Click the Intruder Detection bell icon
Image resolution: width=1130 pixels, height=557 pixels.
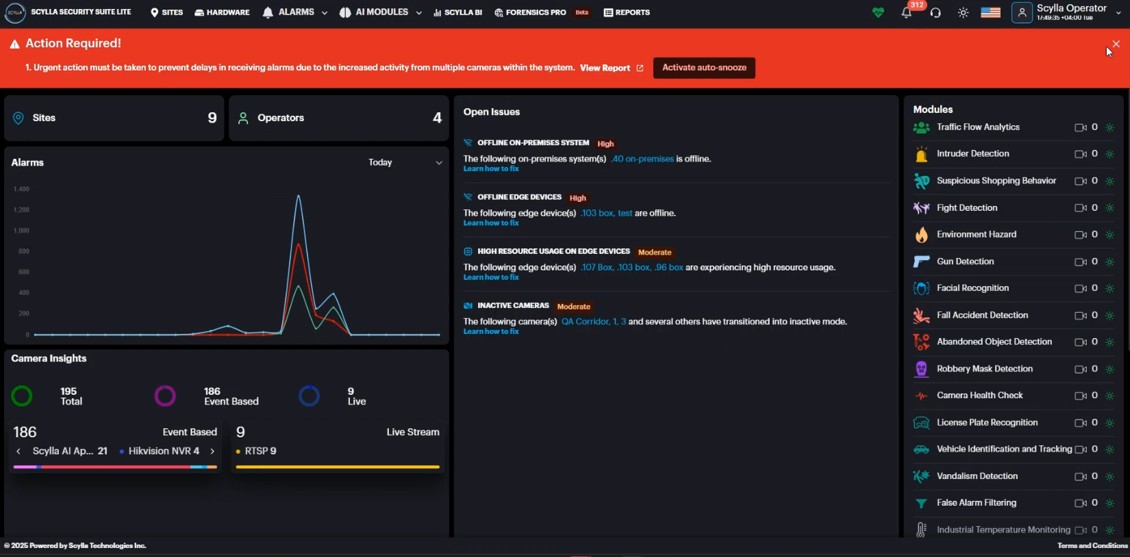[x=921, y=154]
